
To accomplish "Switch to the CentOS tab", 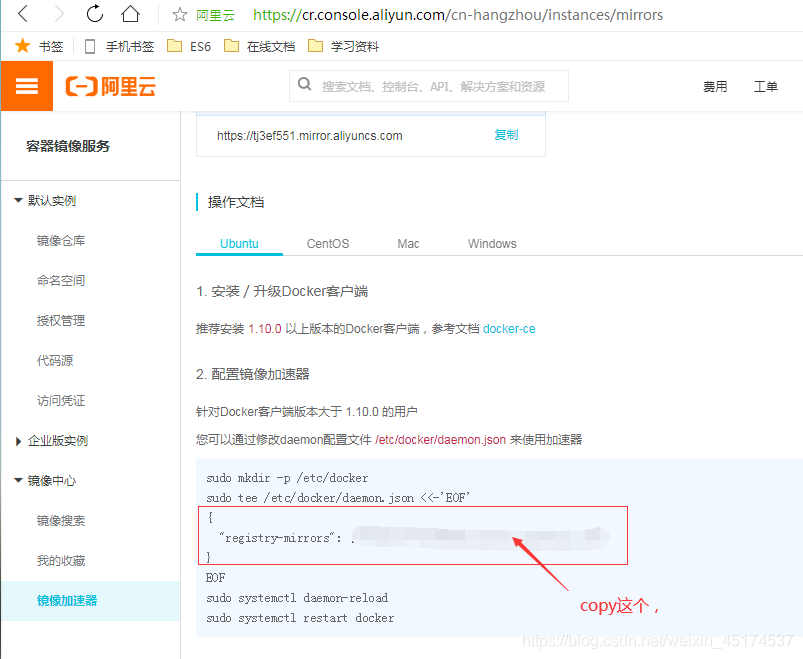I will click(x=328, y=244).
